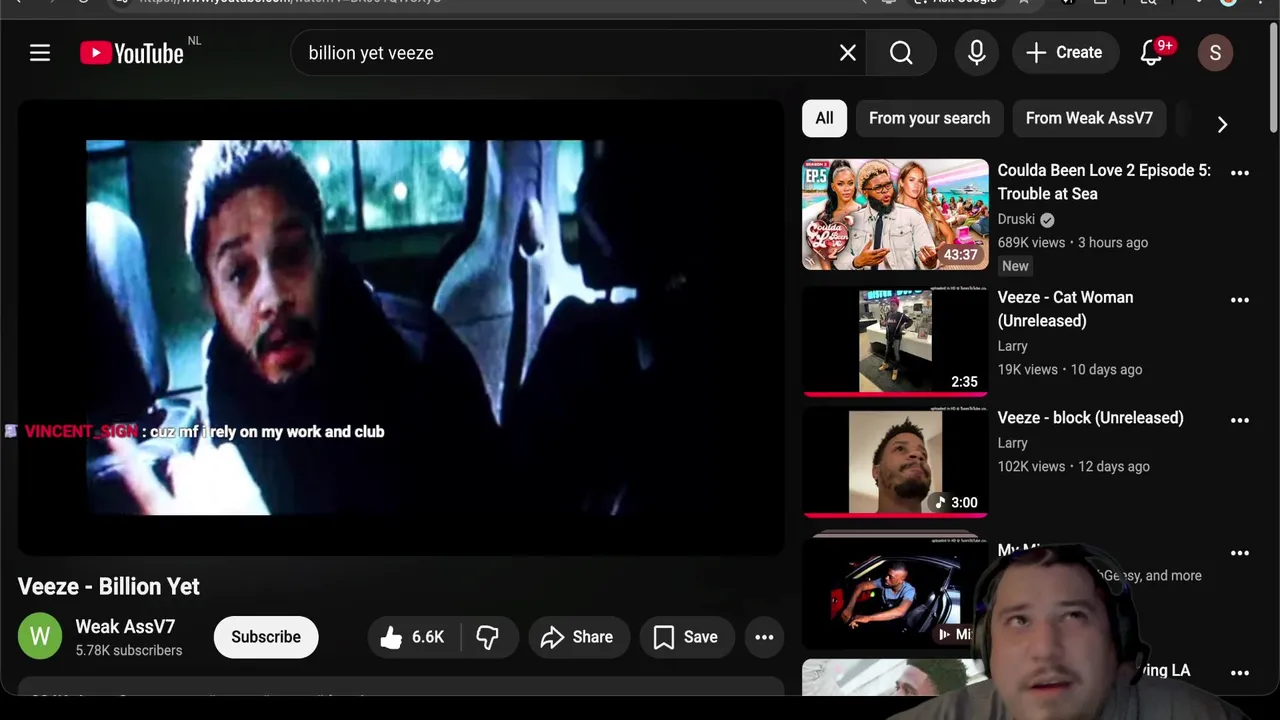Select From Weak AssV7 chip
The width and height of the screenshot is (1280, 720).
1089,118
